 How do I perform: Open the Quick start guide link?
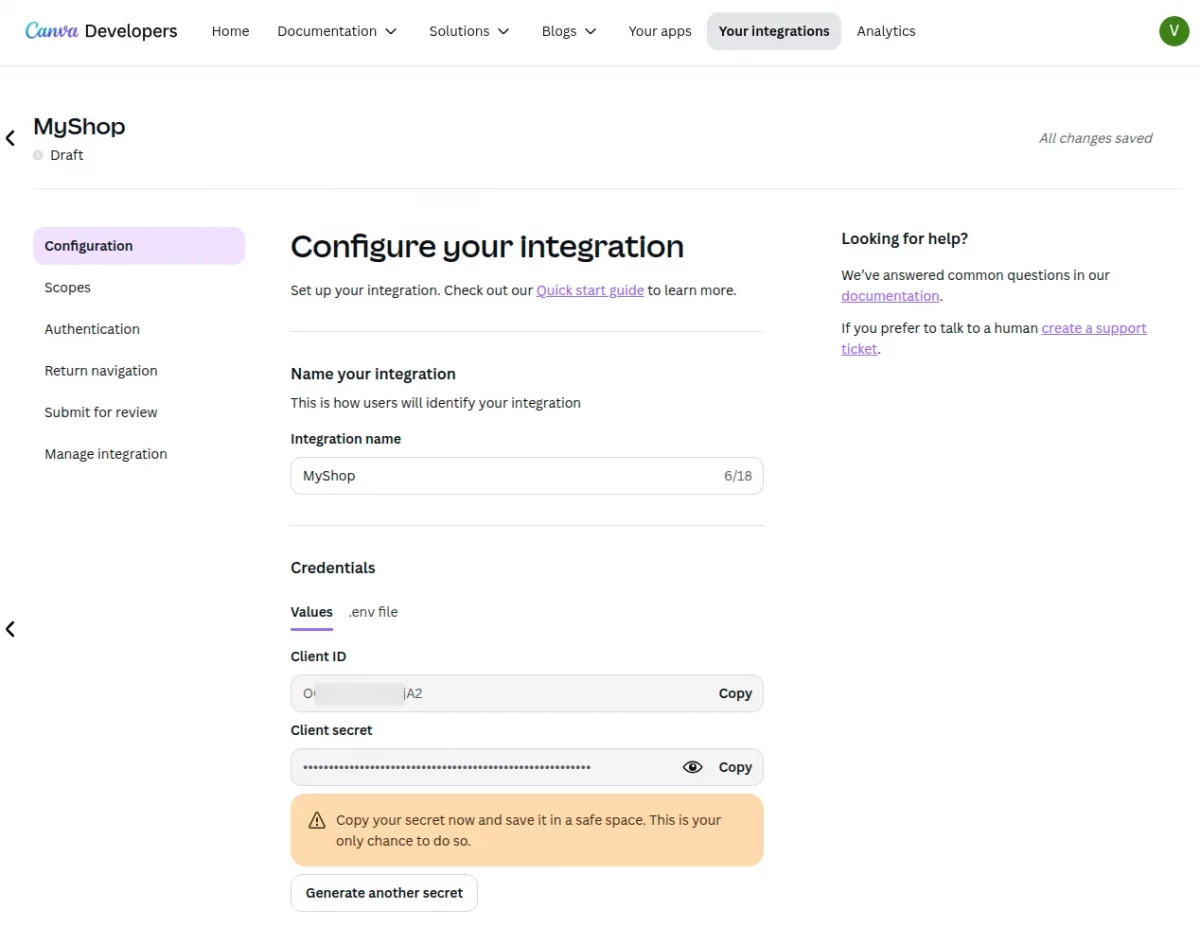click(590, 290)
